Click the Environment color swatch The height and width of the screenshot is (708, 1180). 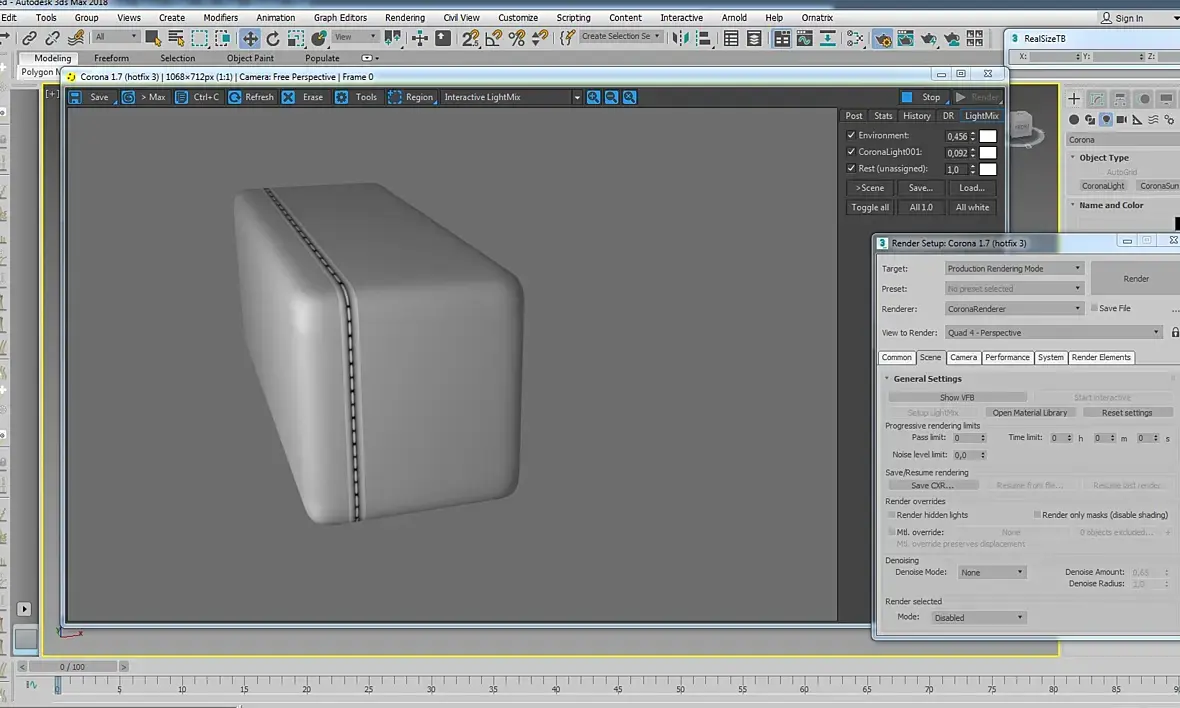988,136
